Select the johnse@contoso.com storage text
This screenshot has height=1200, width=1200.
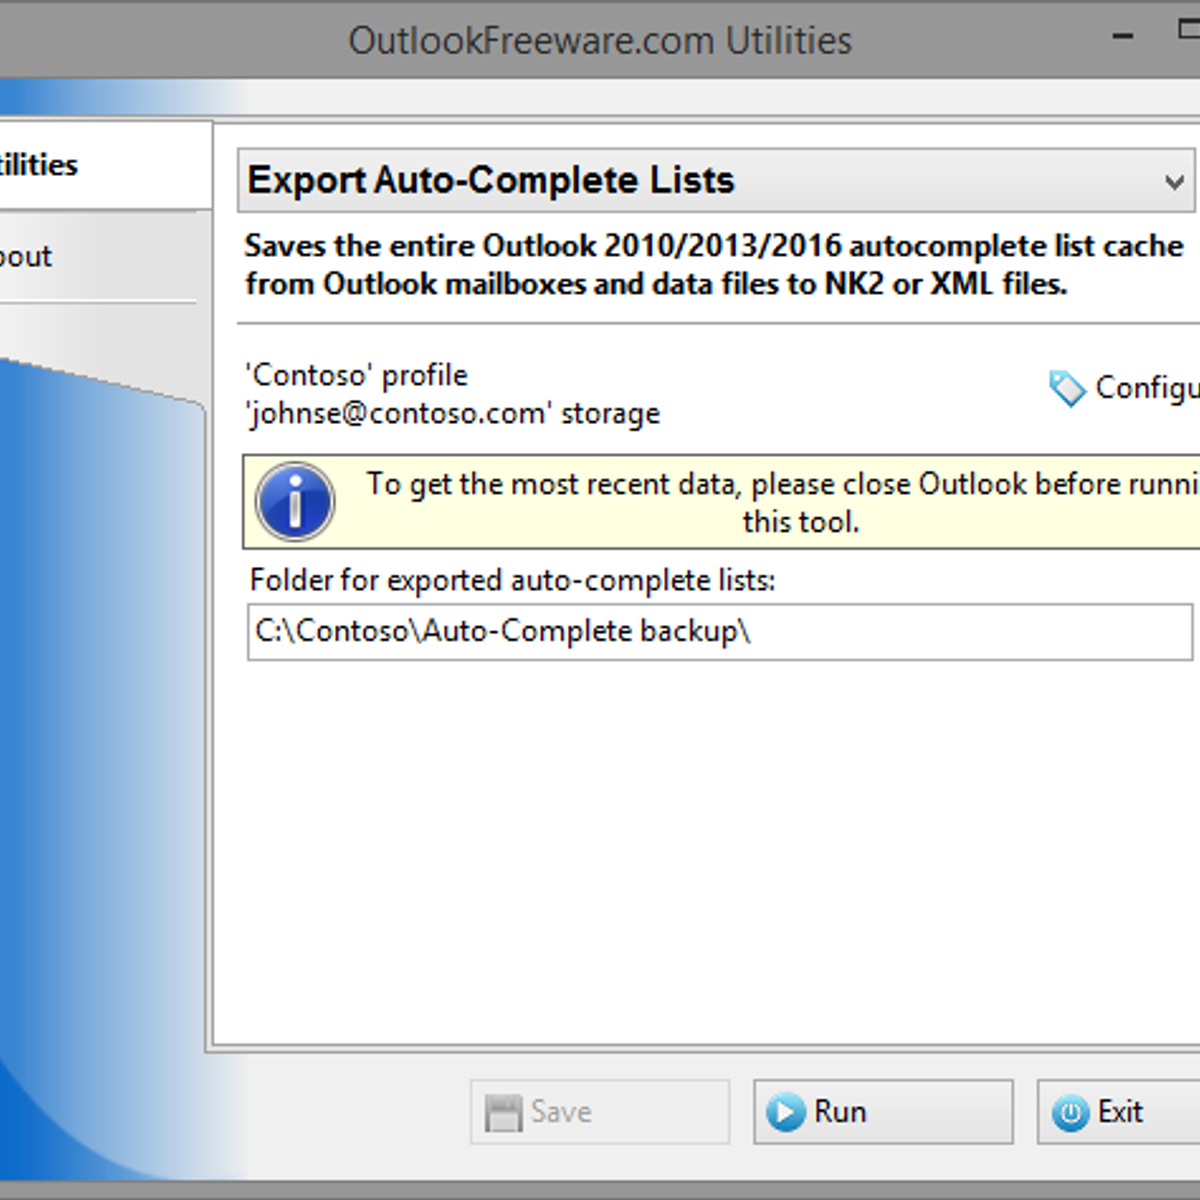point(453,413)
